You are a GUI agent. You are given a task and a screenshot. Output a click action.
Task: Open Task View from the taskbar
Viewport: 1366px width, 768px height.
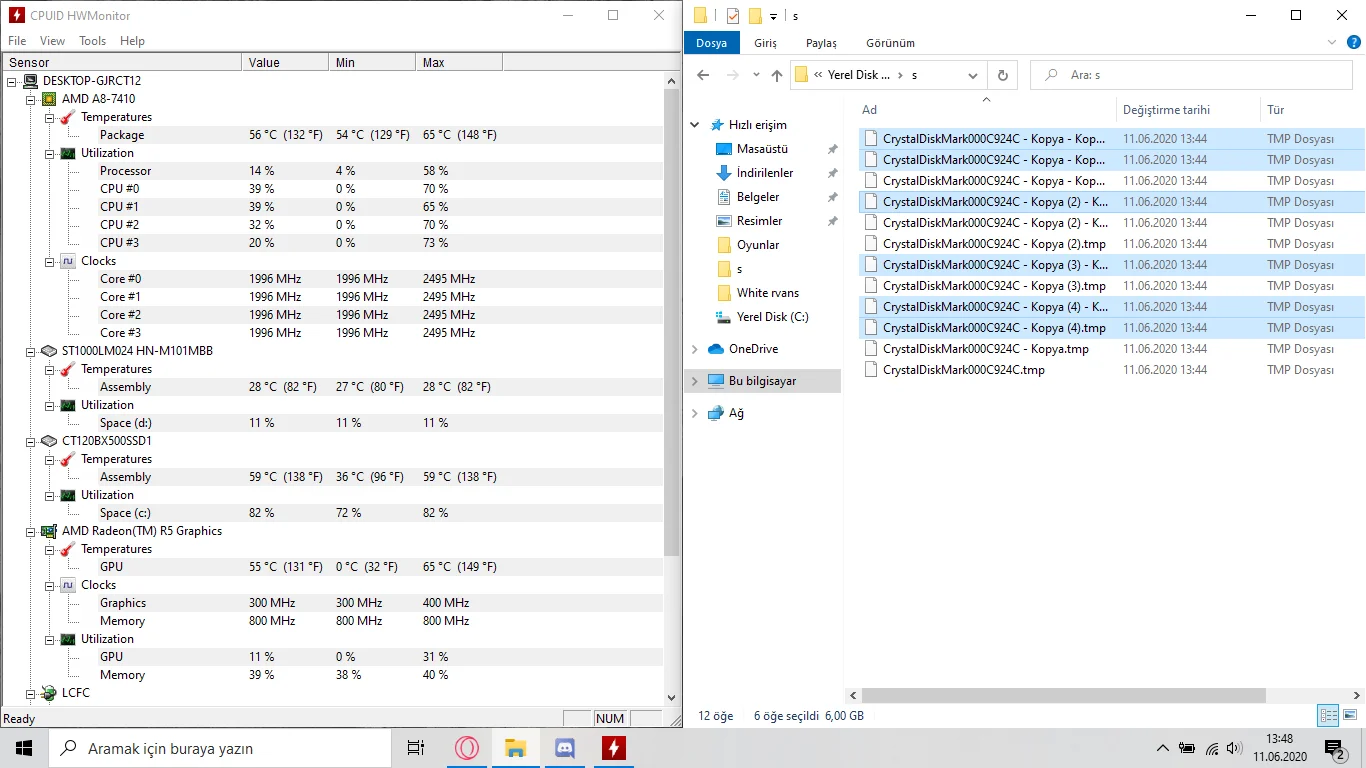coord(416,748)
